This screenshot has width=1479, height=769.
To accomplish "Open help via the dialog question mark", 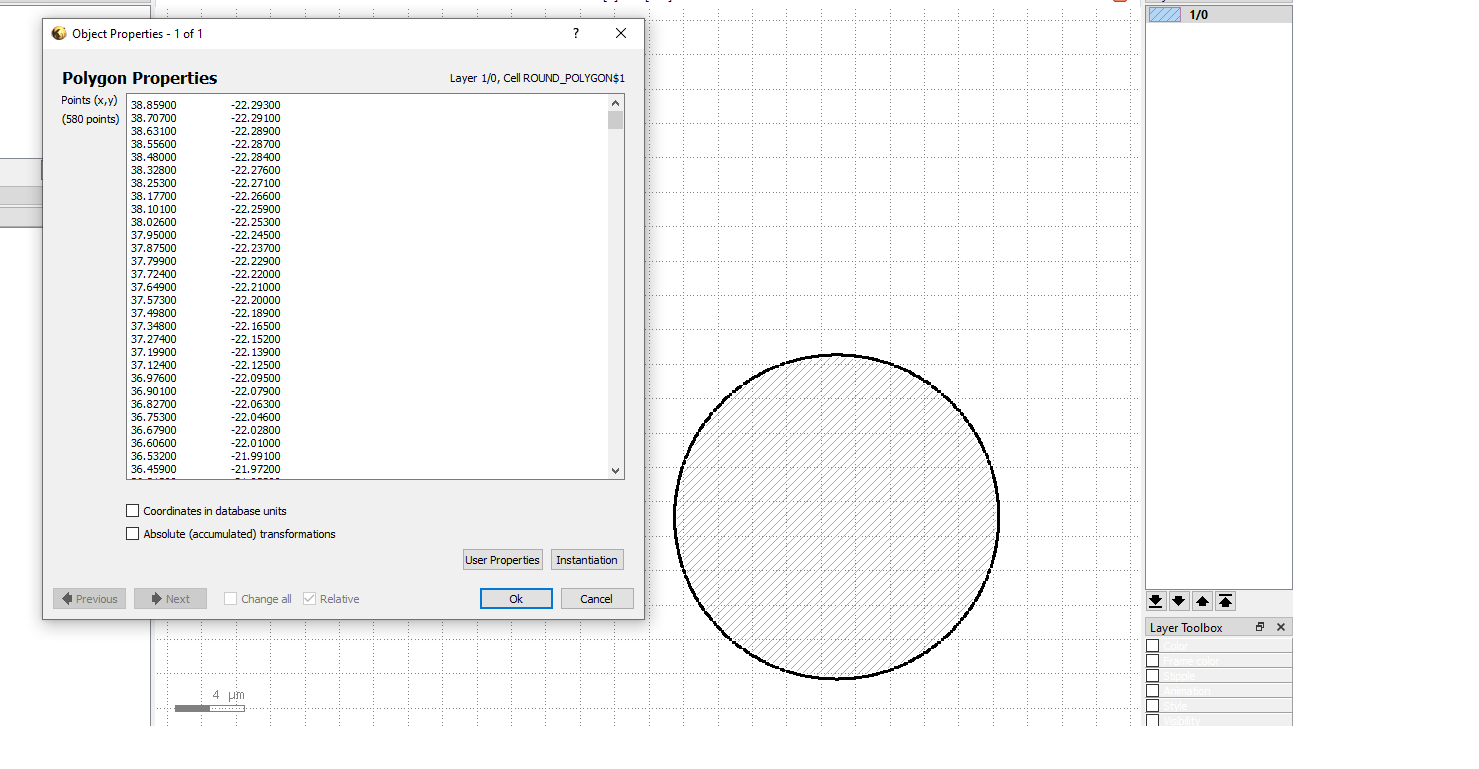I will pos(575,33).
